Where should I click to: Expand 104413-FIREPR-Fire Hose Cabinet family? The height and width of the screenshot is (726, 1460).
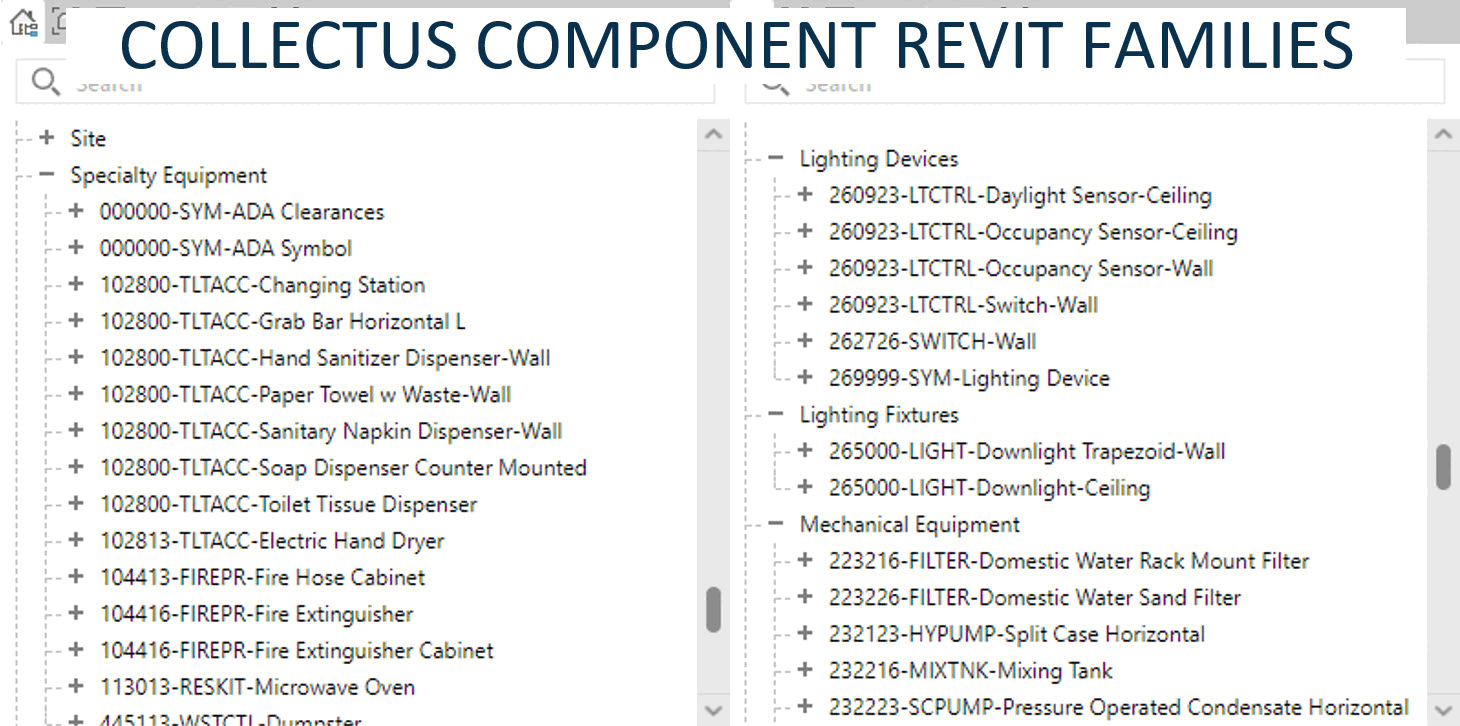[76, 577]
